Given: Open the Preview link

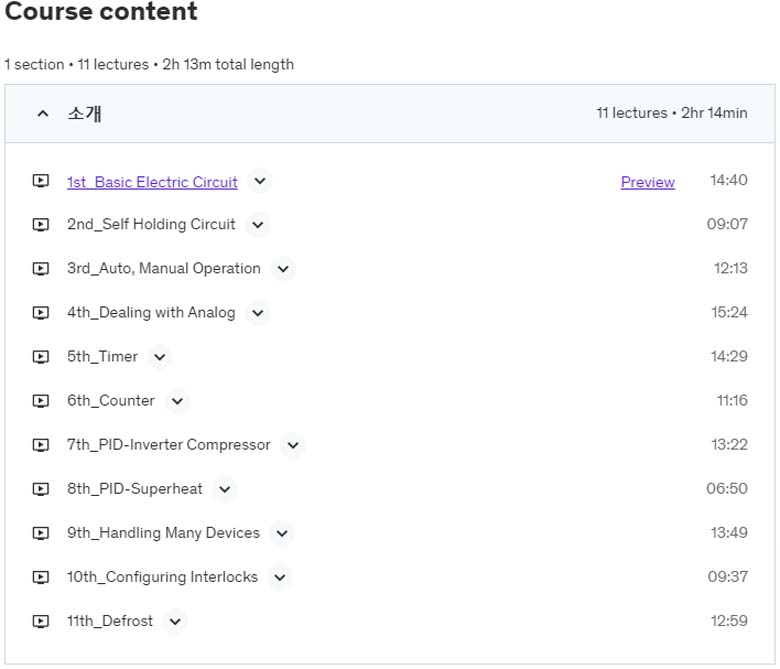Looking at the screenshot, I should pyautogui.click(x=647, y=182).
